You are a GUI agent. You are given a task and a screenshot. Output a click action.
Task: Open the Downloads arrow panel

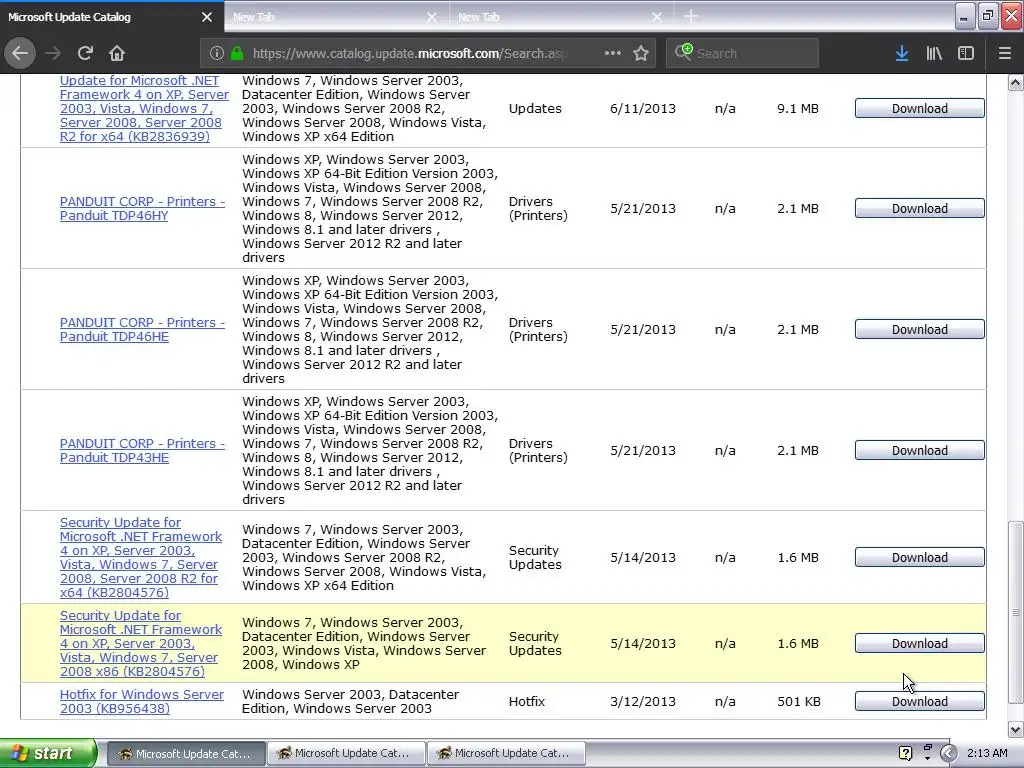(902, 53)
